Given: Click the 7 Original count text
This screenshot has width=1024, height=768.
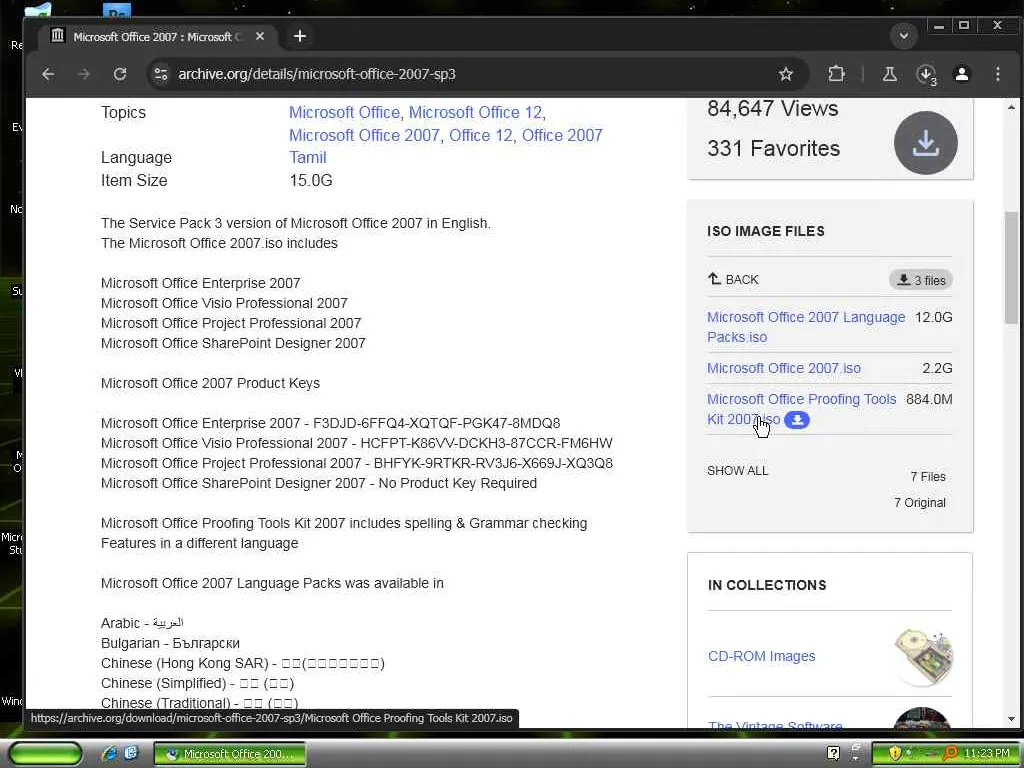Looking at the screenshot, I should pyautogui.click(x=920, y=503).
